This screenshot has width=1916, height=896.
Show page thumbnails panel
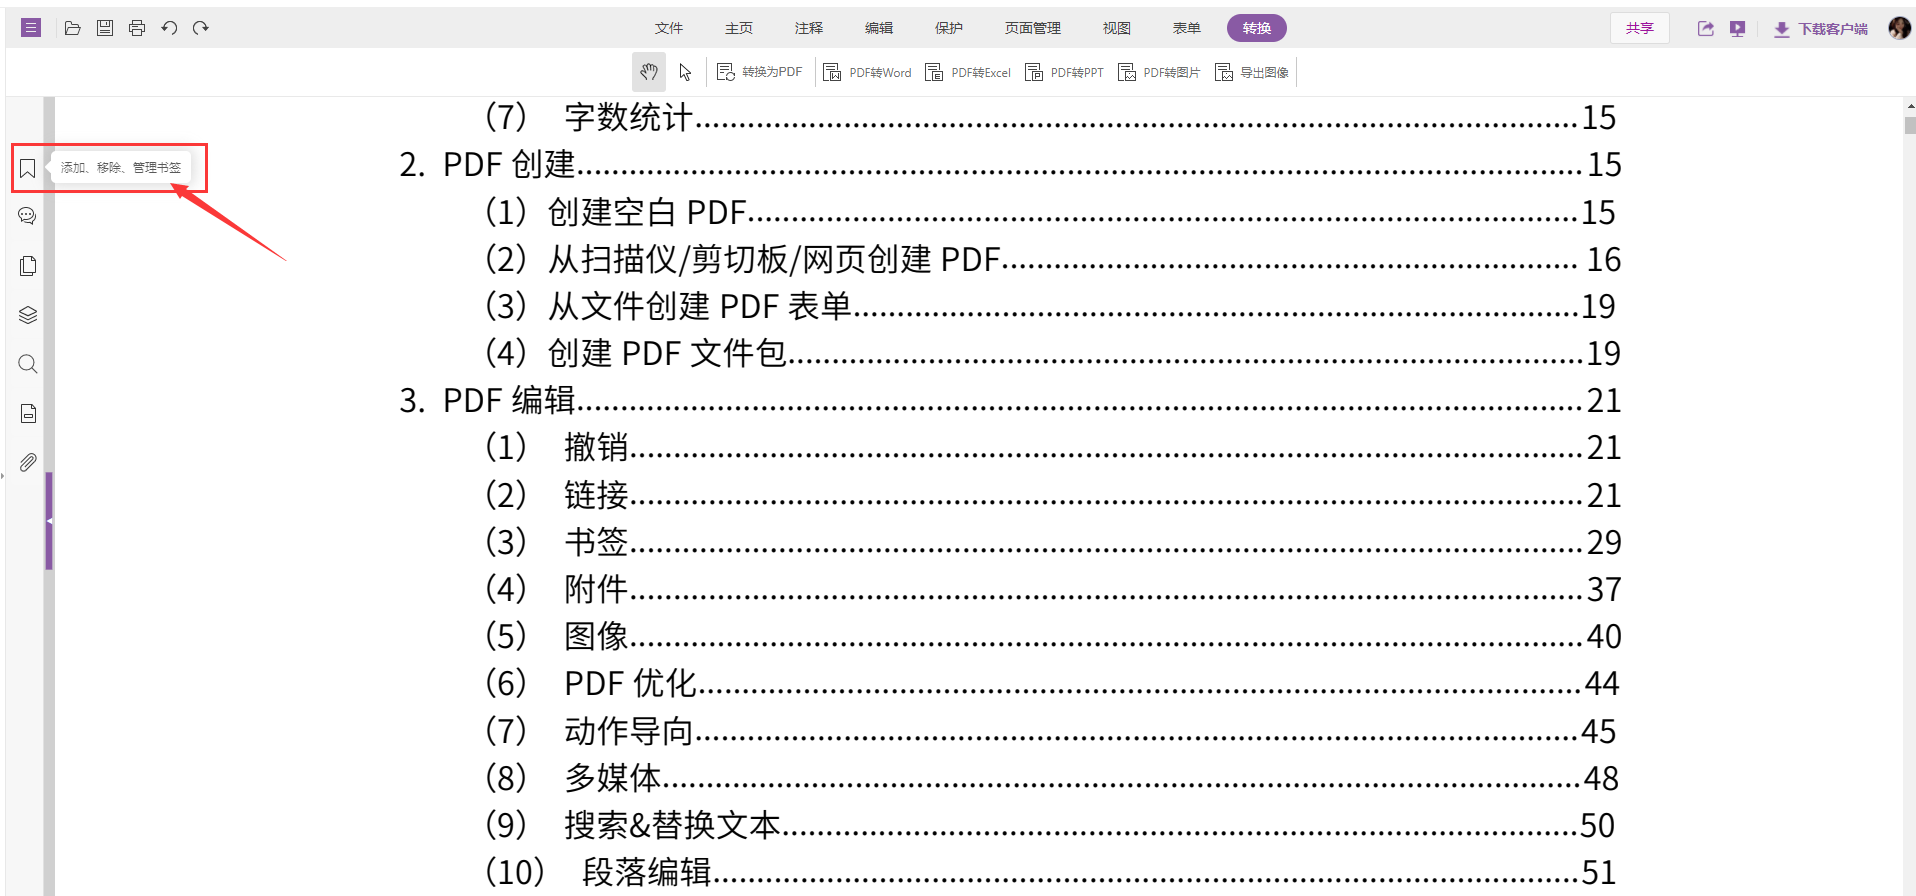coord(28,266)
